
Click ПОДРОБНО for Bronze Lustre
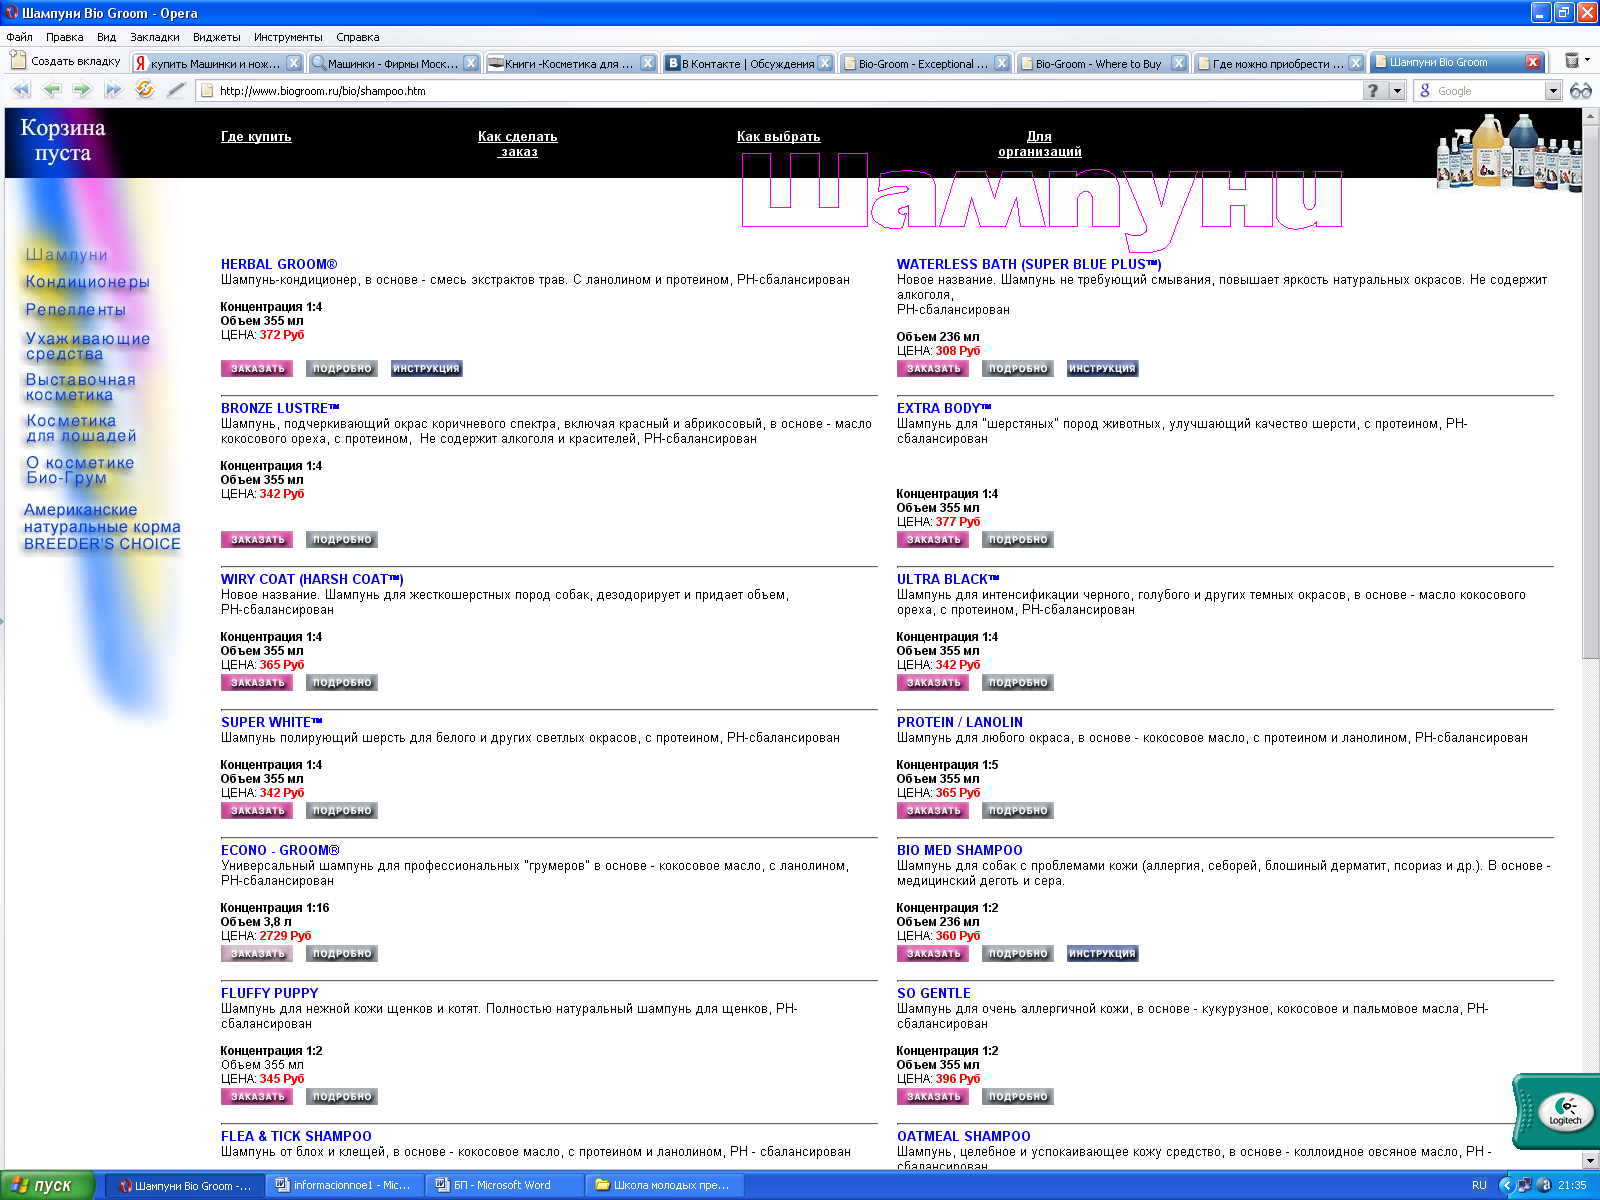click(x=341, y=540)
